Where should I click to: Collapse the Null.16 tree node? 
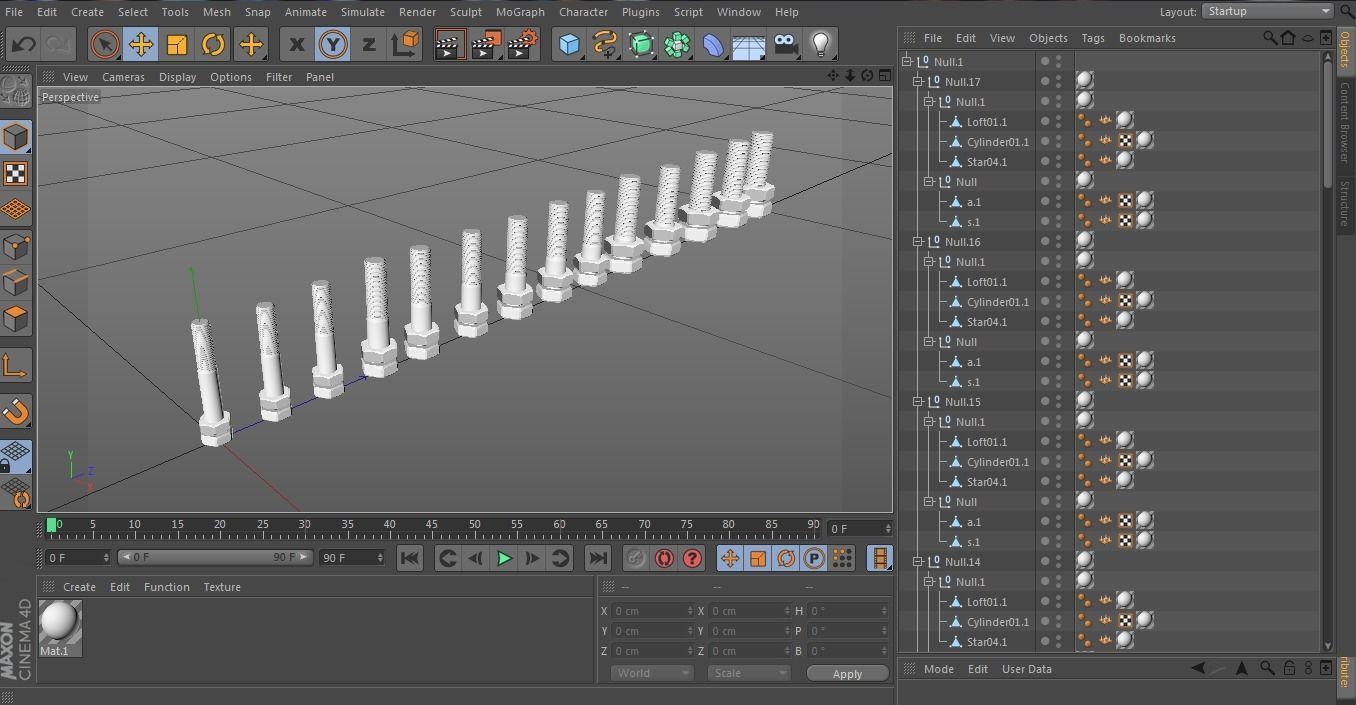point(917,242)
